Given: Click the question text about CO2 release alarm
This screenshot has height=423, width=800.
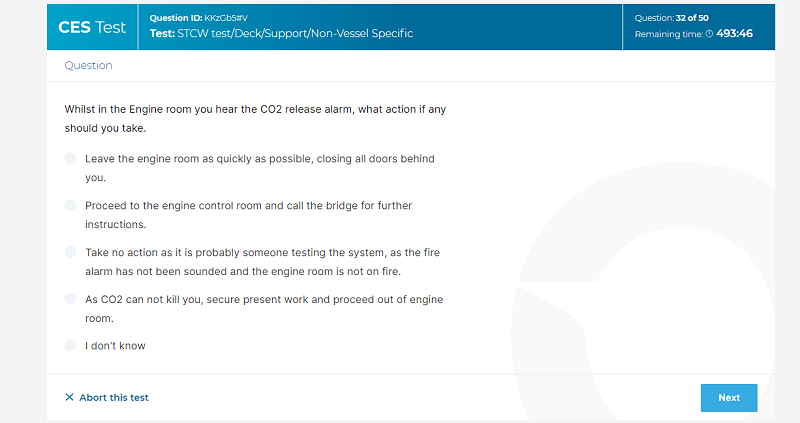Looking at the screenshot, I should click(255, 118).
